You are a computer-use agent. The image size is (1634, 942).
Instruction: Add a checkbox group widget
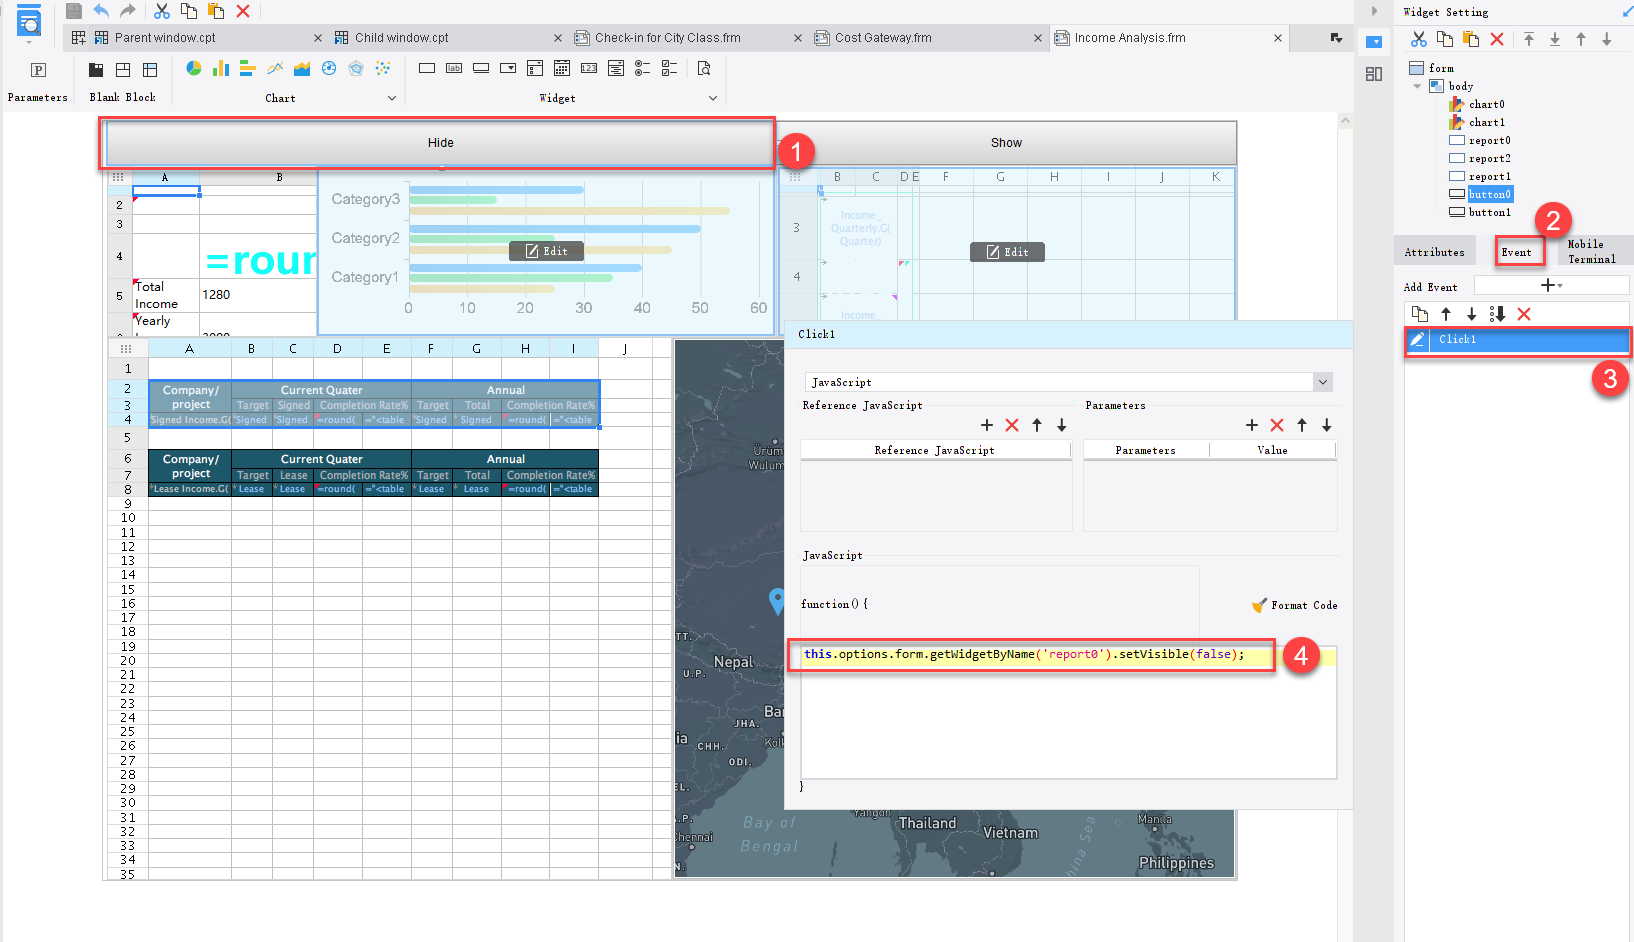pyautogui.click(x=668, y=68)
